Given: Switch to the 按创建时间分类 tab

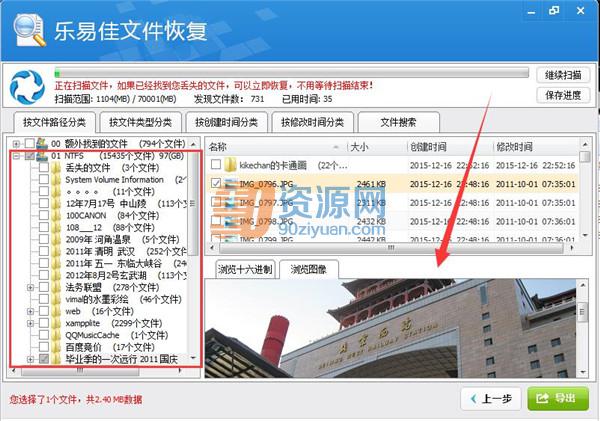Looking at the screenshot, I should tap(227, 122).
